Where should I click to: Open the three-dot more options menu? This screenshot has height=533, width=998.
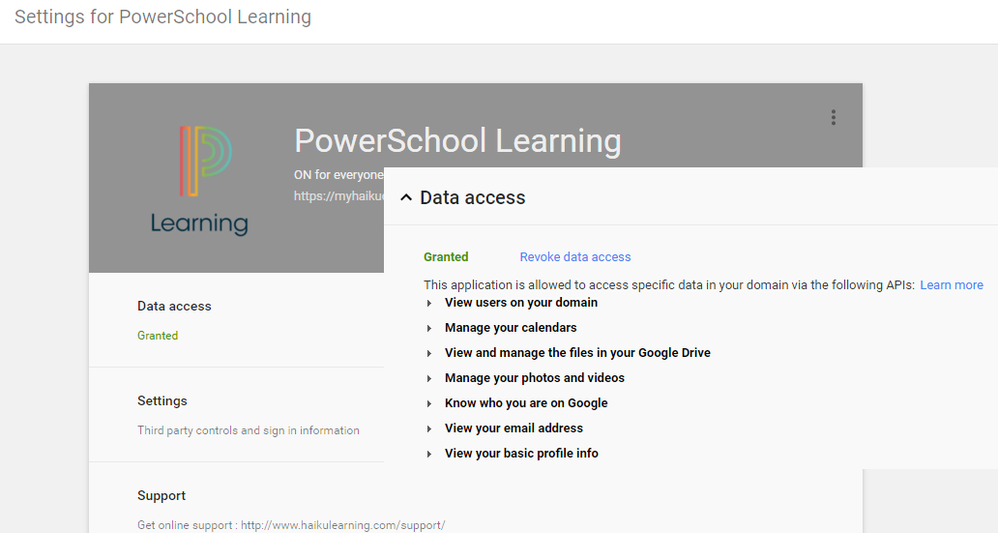(833, 117)
